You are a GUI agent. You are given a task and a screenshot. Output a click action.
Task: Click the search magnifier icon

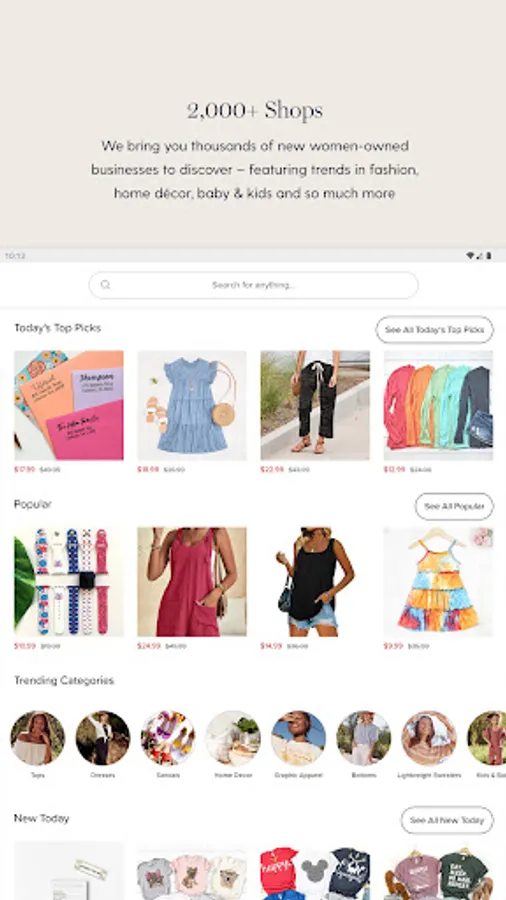(x=105, y=285)
